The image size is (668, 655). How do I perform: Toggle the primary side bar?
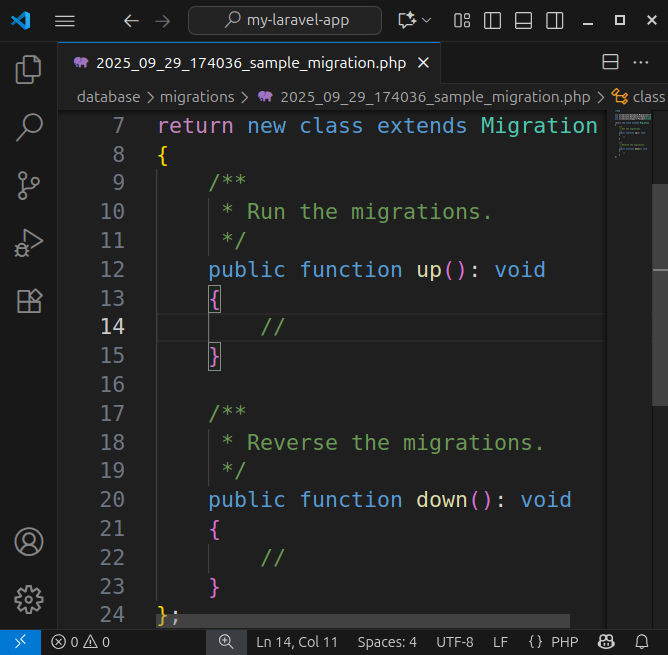click(x=492, y=20)
